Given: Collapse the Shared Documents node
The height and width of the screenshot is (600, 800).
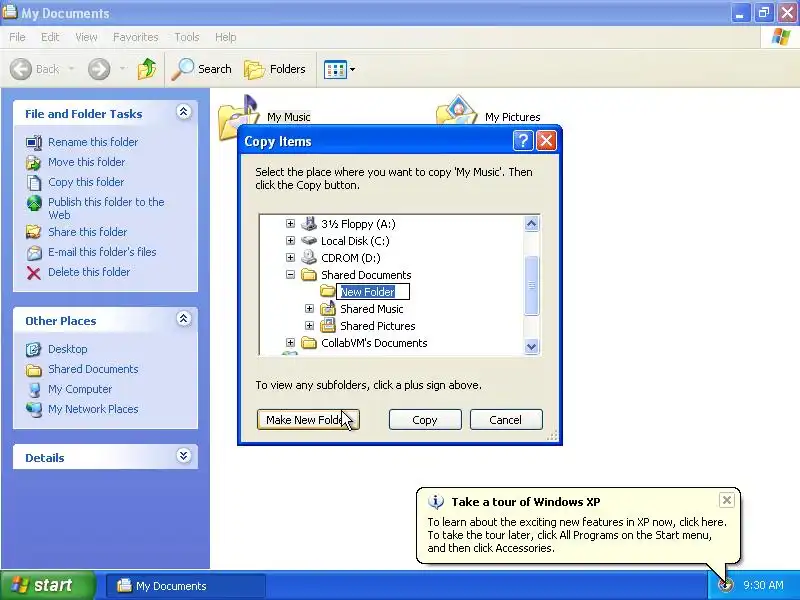Looking at the screenshot, I should [290, 274].
